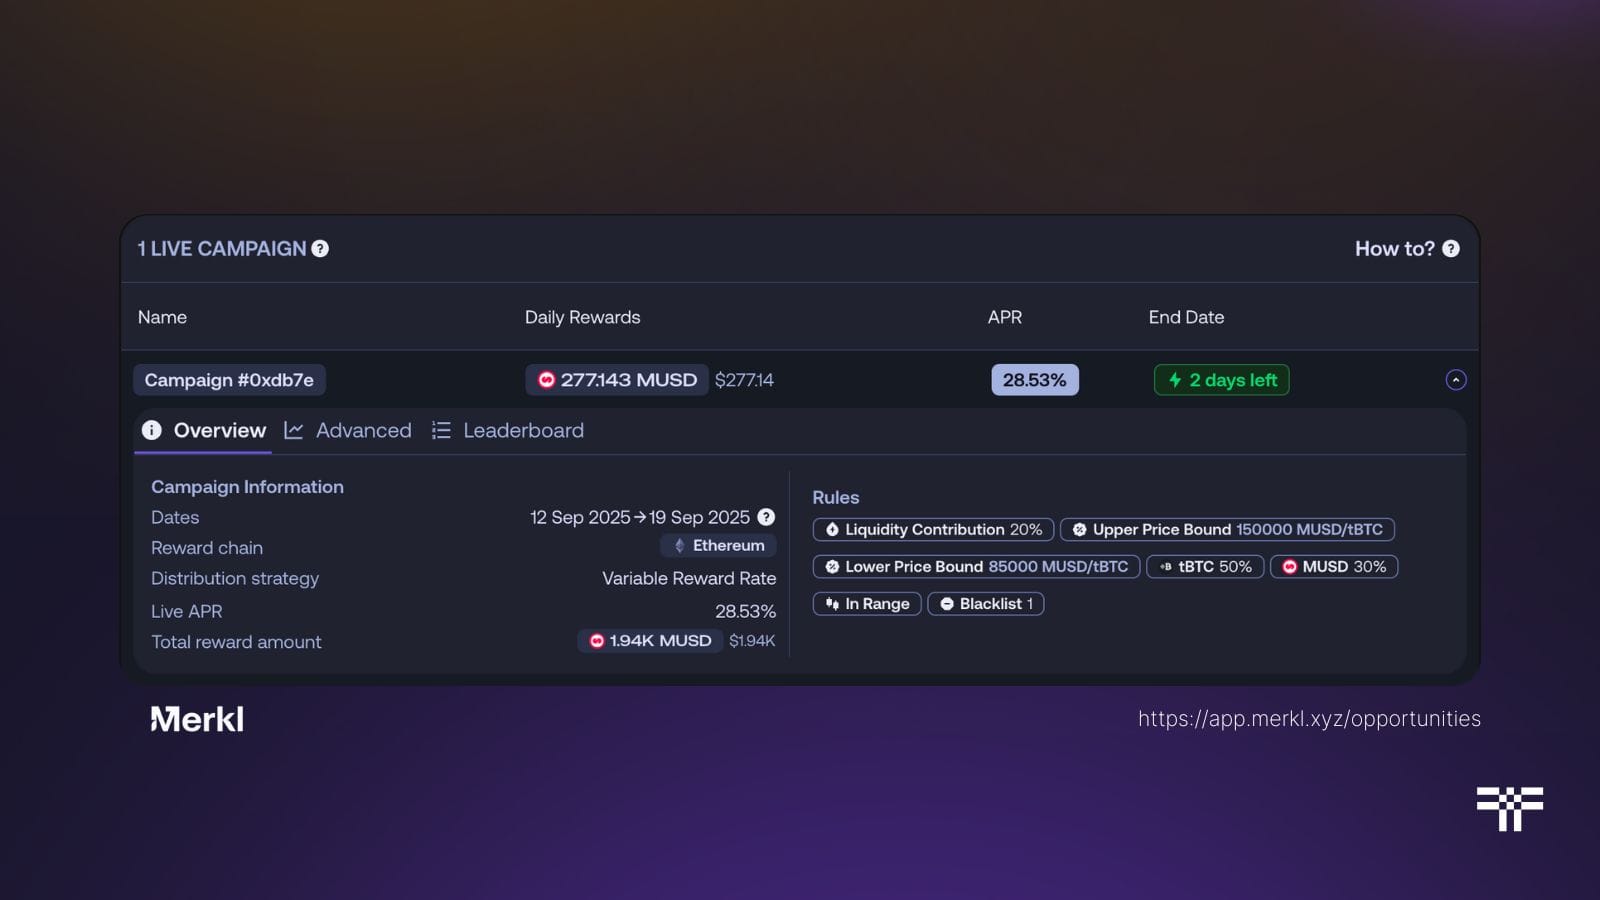Click the tBTC token icon in Rules
Screen dimensions: 1600x900
click(1166, 567)
